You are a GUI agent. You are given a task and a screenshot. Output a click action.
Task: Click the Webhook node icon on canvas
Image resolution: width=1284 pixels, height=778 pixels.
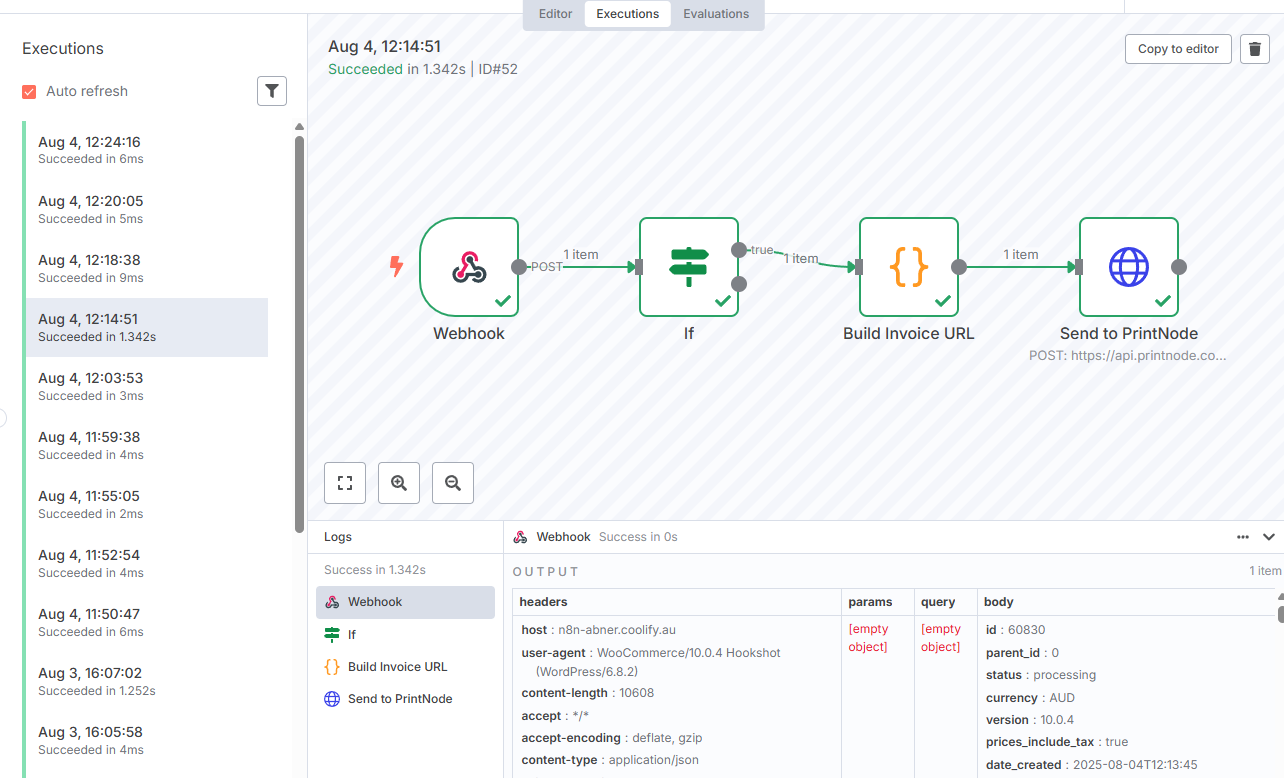(x=468, y=267)
